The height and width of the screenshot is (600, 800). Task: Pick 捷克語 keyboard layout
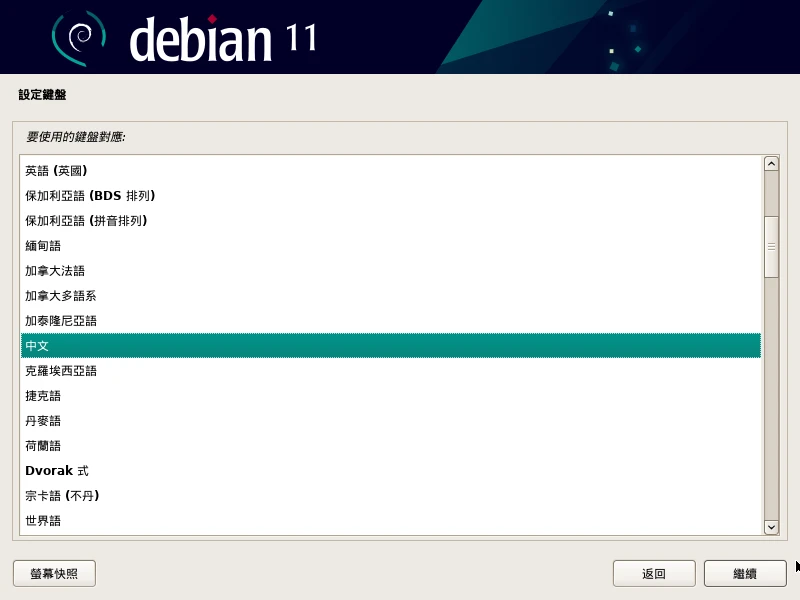43,396
